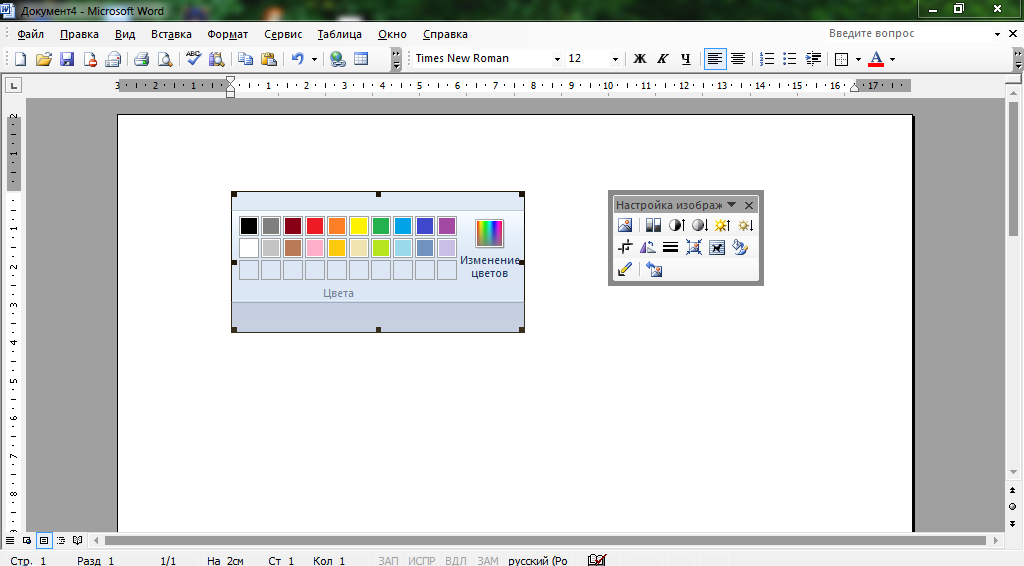The image size is (1024, 566).
Task: Open the Таблица menu
Action: pos(340,34)
